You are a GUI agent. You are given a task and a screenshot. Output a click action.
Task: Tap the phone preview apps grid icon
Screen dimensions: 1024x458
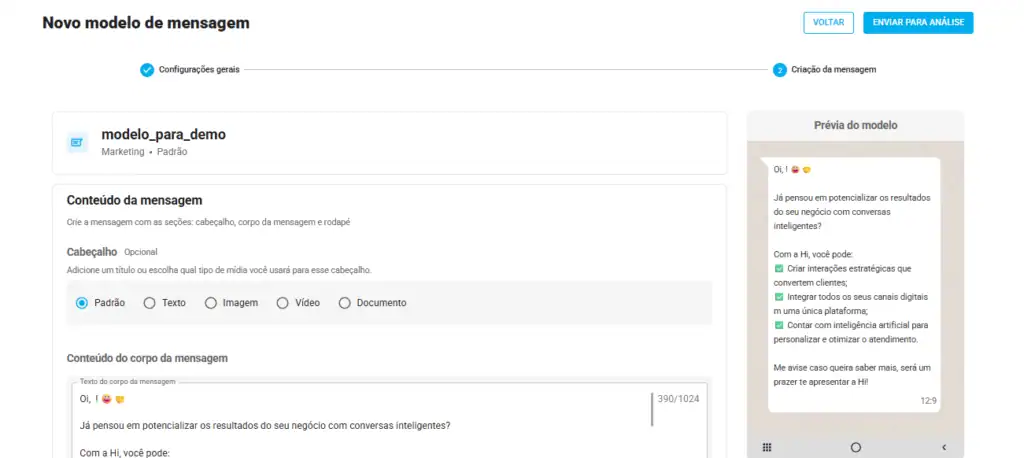[x=767, y=447]
